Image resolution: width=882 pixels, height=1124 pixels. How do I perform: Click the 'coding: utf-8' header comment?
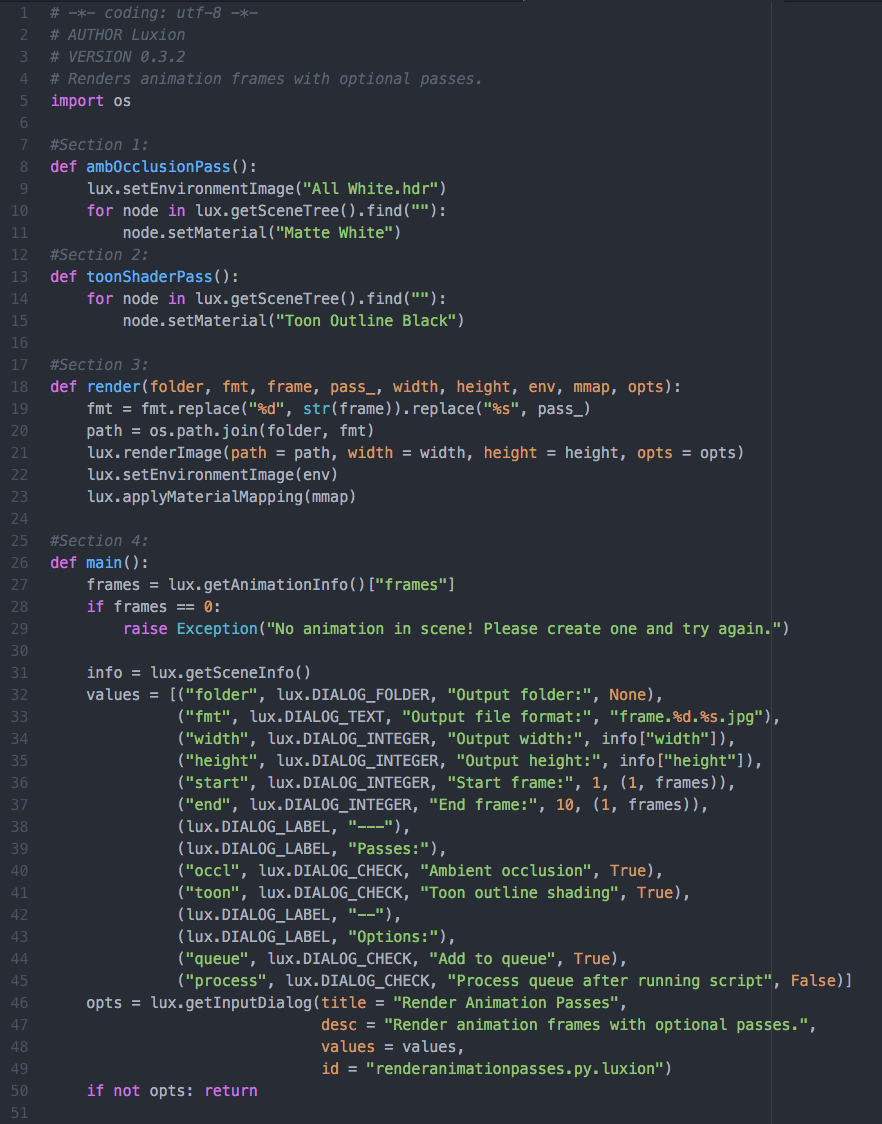(x=154, y=12)
